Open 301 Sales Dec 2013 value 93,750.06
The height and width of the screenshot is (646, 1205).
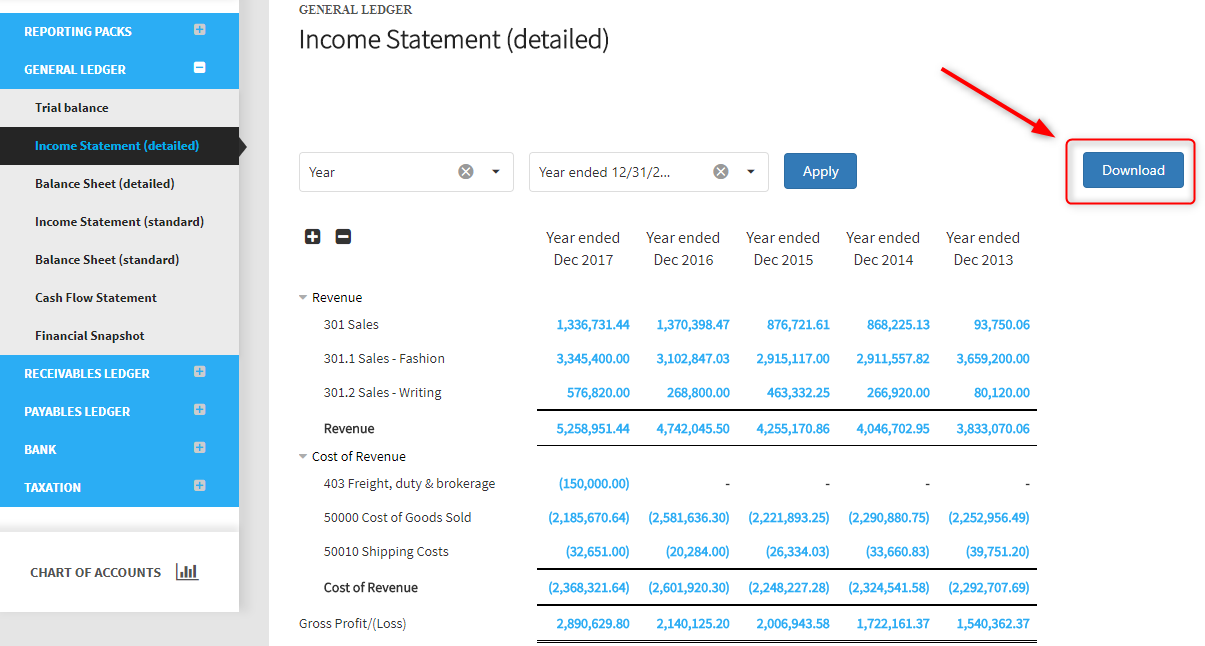tap(1002, 325)
